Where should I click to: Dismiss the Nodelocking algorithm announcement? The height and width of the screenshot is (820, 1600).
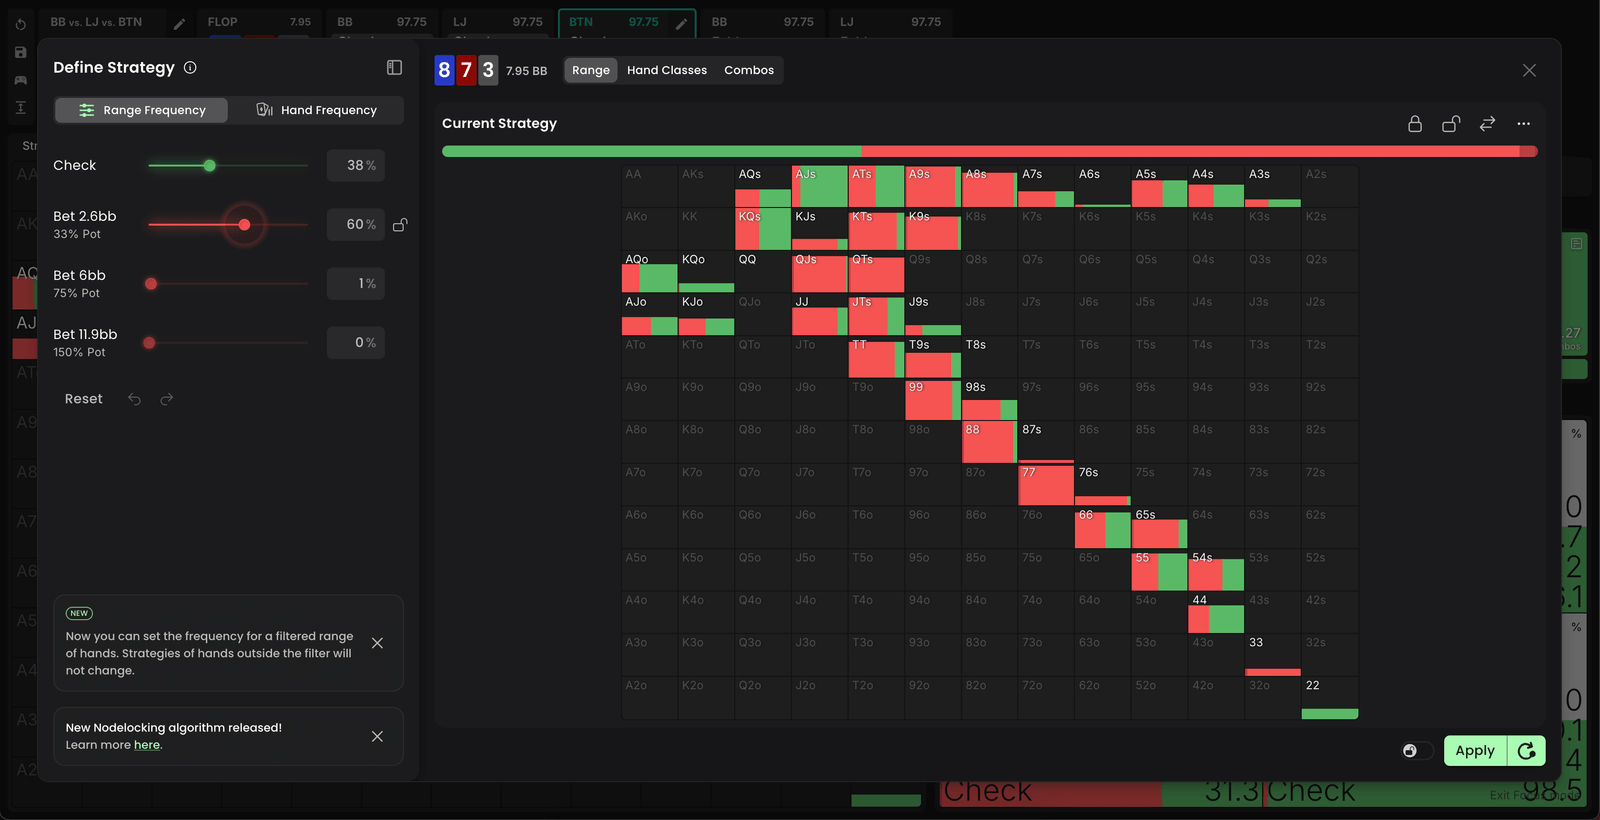377,736
